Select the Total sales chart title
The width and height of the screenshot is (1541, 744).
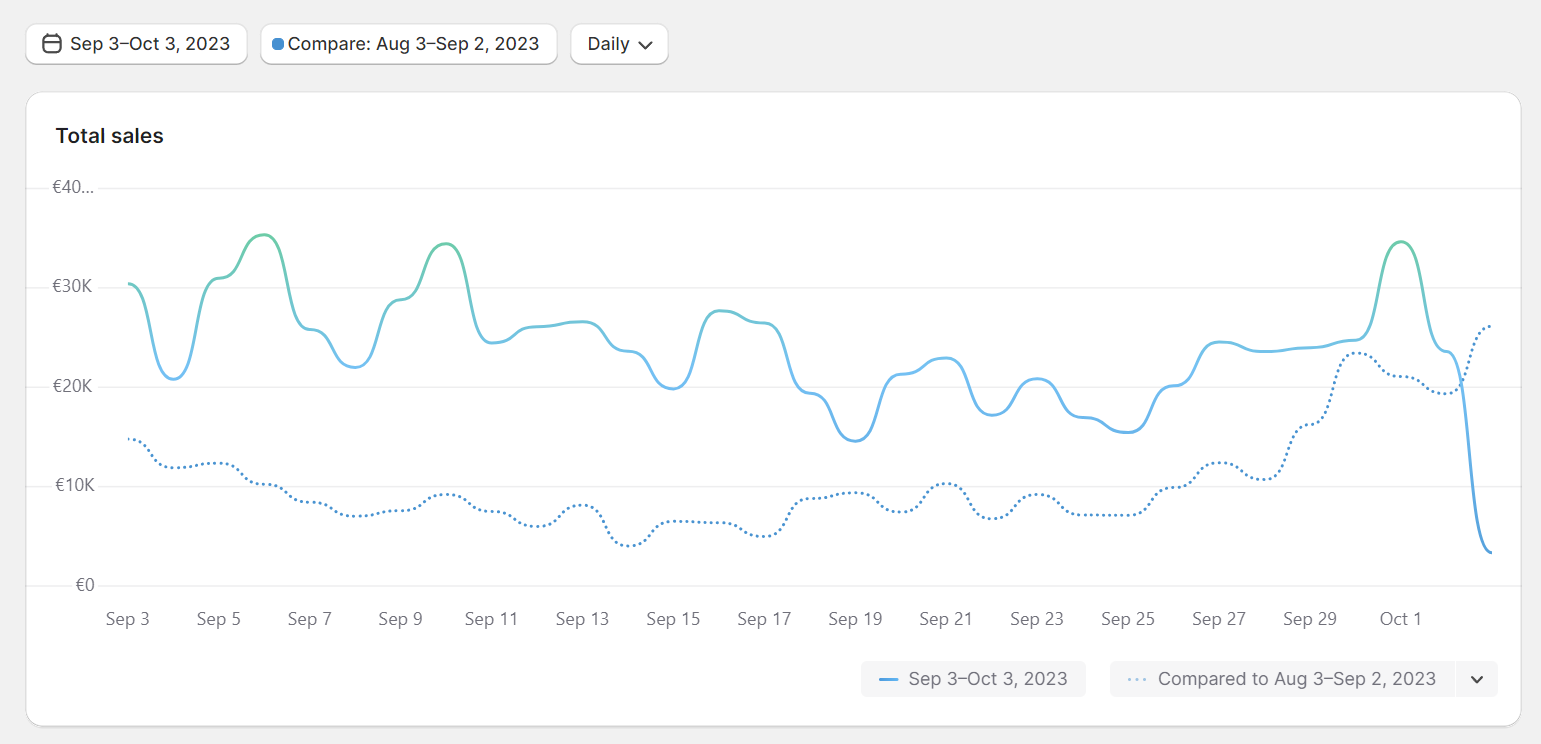(x=109, y=135)
